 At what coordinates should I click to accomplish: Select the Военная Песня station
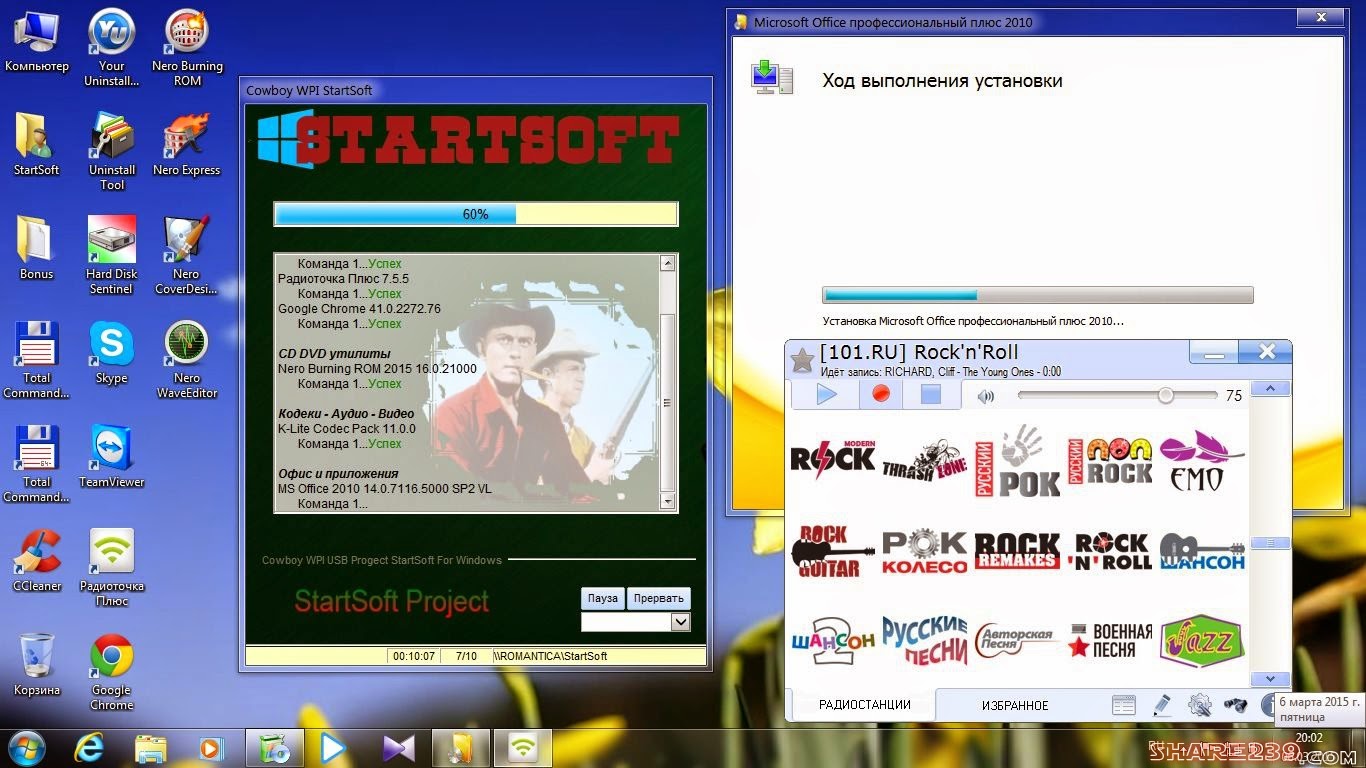click(1110, 641)
